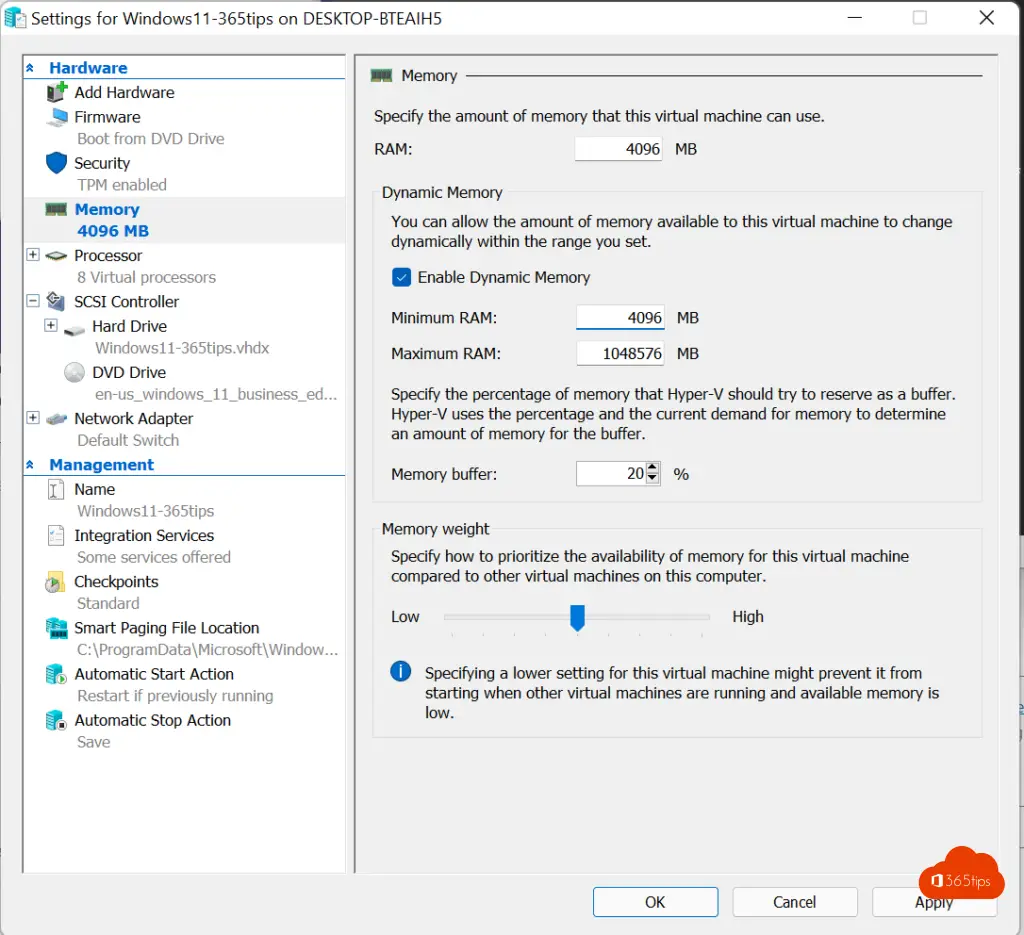The image size is (1024, 935).
Task: Click the Name text-cursor icon
Action: click(56, 489)
